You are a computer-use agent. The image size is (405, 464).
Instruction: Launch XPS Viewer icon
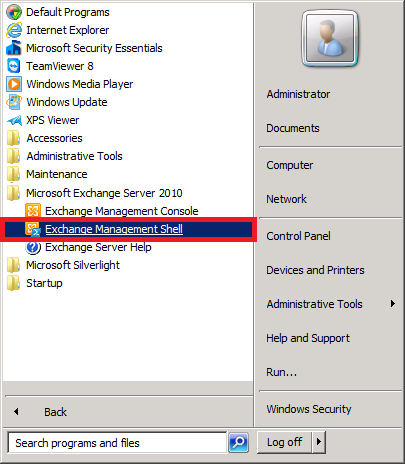tap(14, 120)
